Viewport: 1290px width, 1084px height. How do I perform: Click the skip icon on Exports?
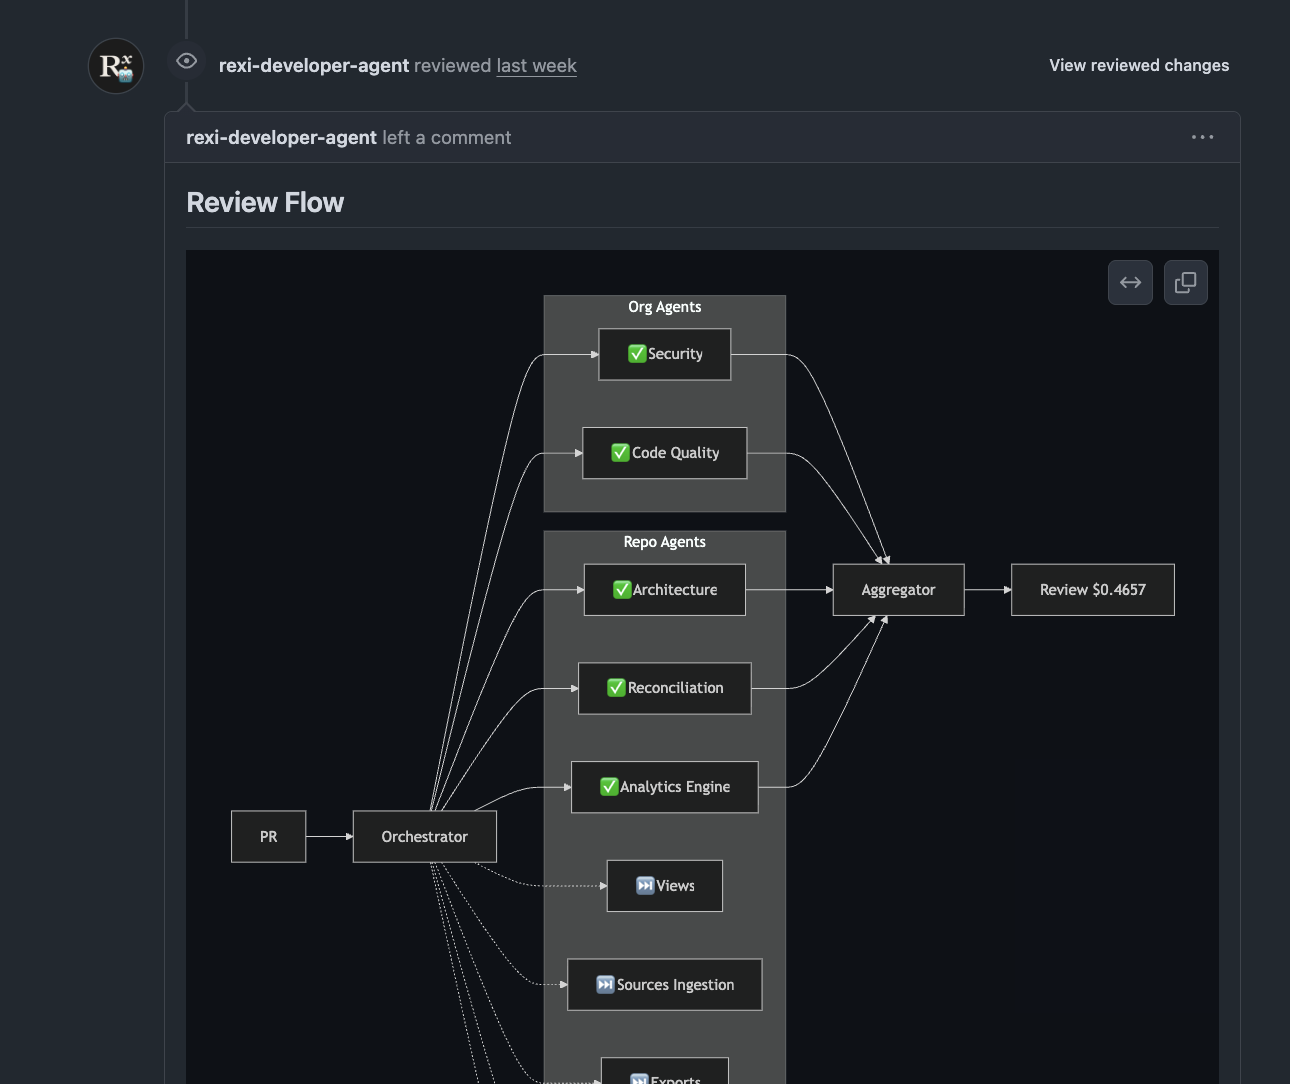[x=639, y=1079]
